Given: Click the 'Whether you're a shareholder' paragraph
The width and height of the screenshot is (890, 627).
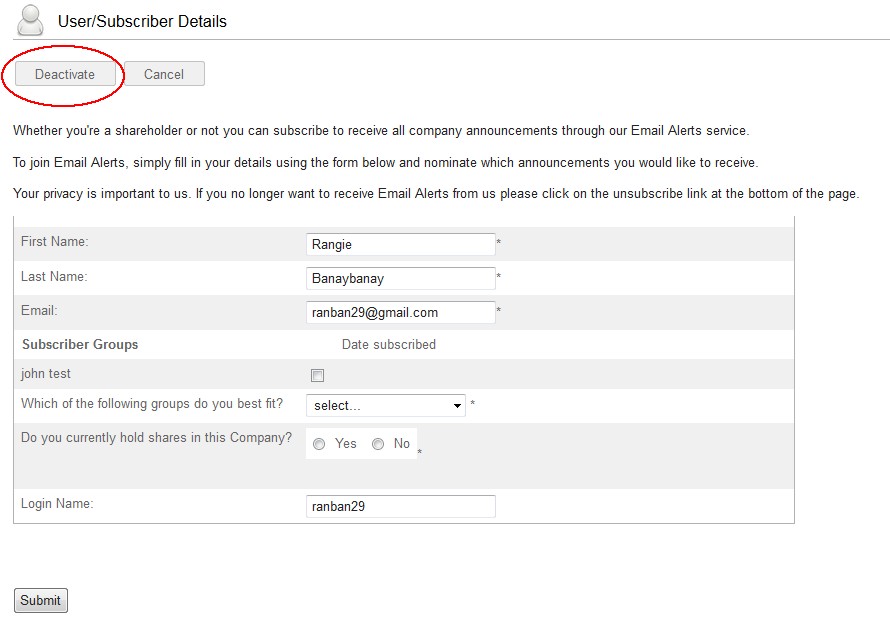Looking at the screenshot, I should click(381, 131).
